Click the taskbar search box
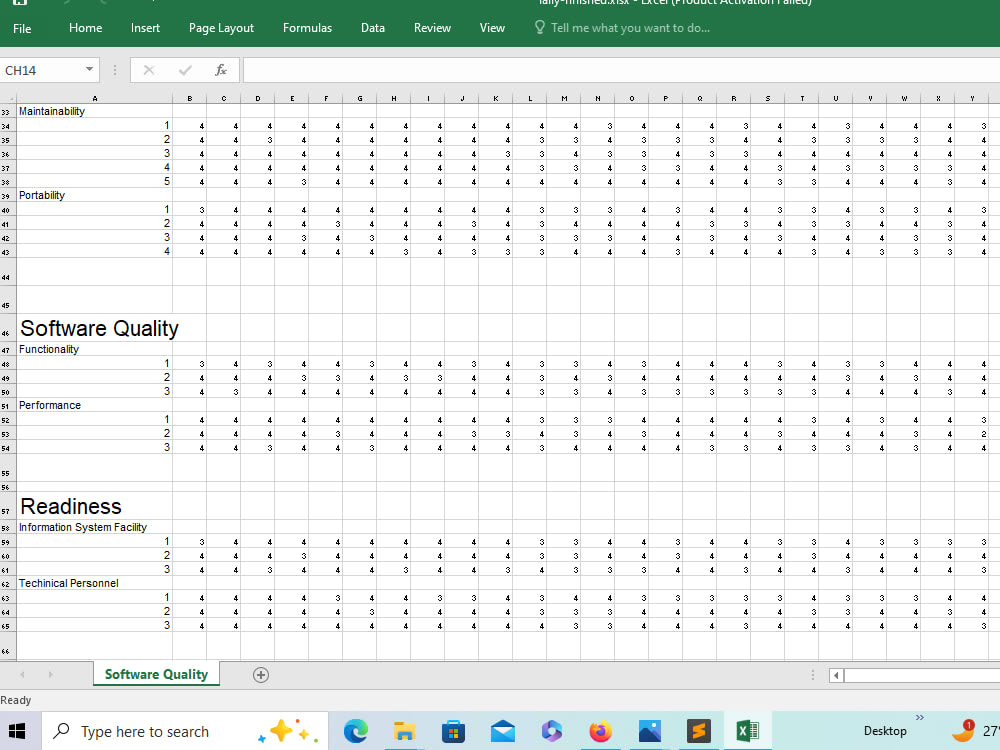The height and width of the screenshot is (750, 1000). pos(185,731)
